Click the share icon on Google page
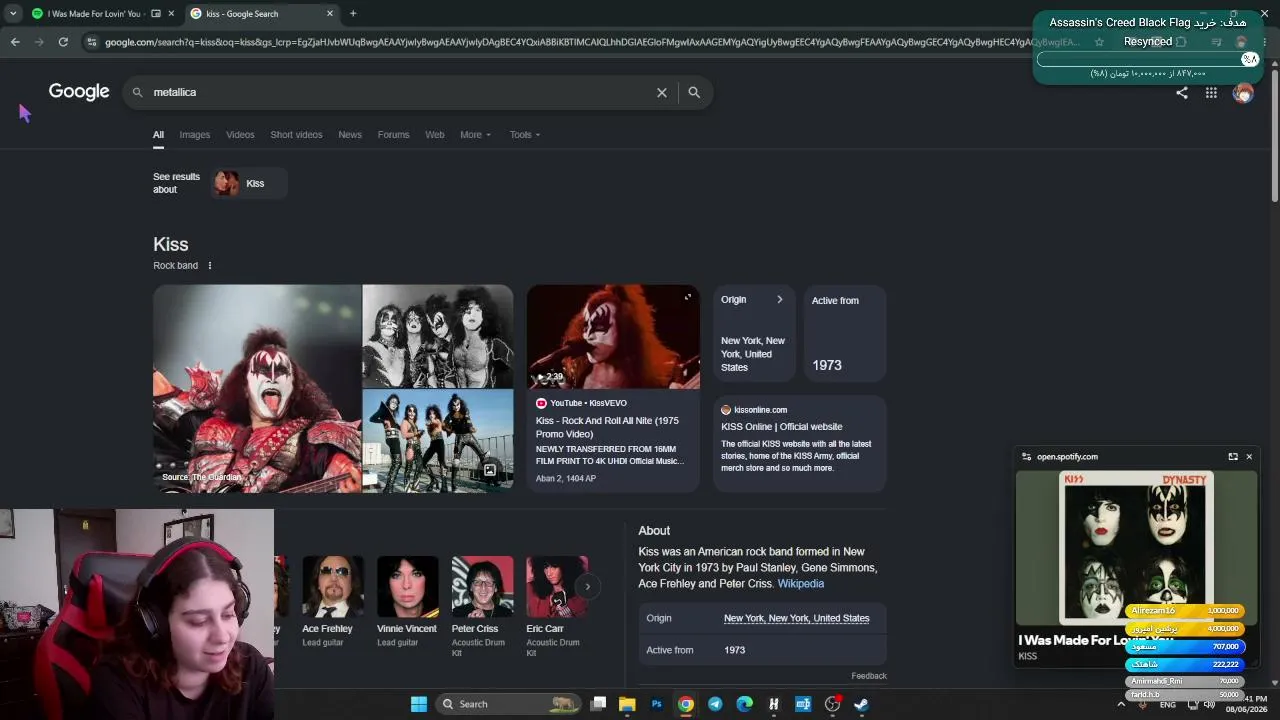Image resolution: width=1280 pixels, height=720 pixels. [x=1182, y=92]
